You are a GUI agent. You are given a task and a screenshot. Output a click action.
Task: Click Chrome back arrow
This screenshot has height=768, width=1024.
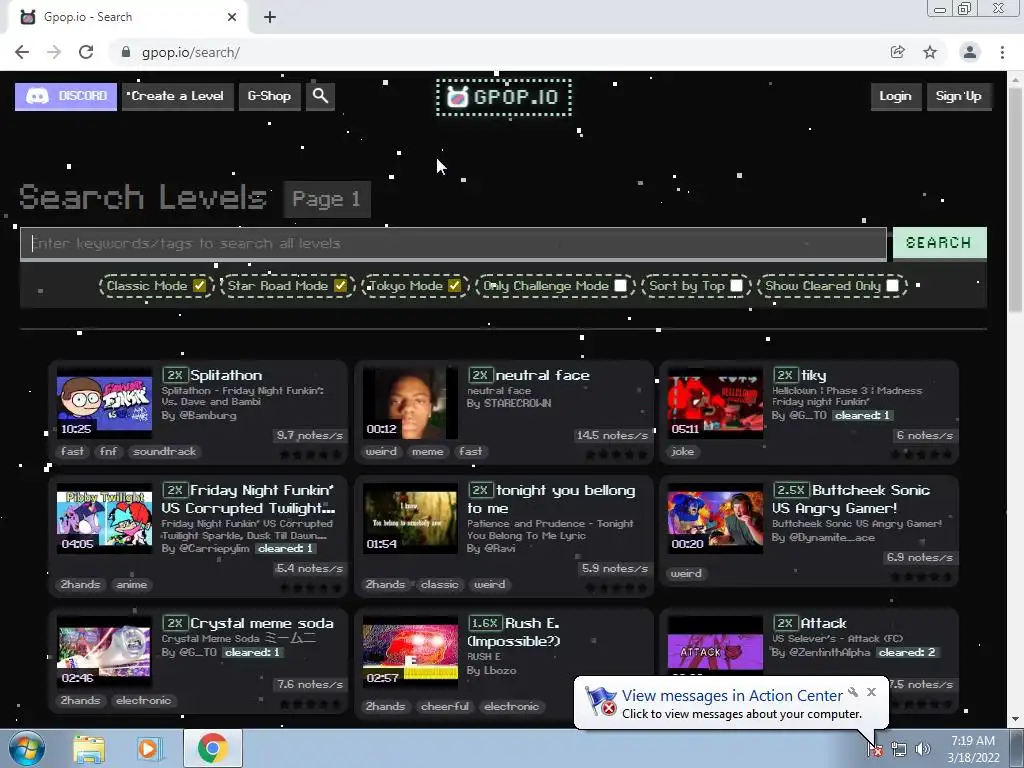click(x=22, y=52)
